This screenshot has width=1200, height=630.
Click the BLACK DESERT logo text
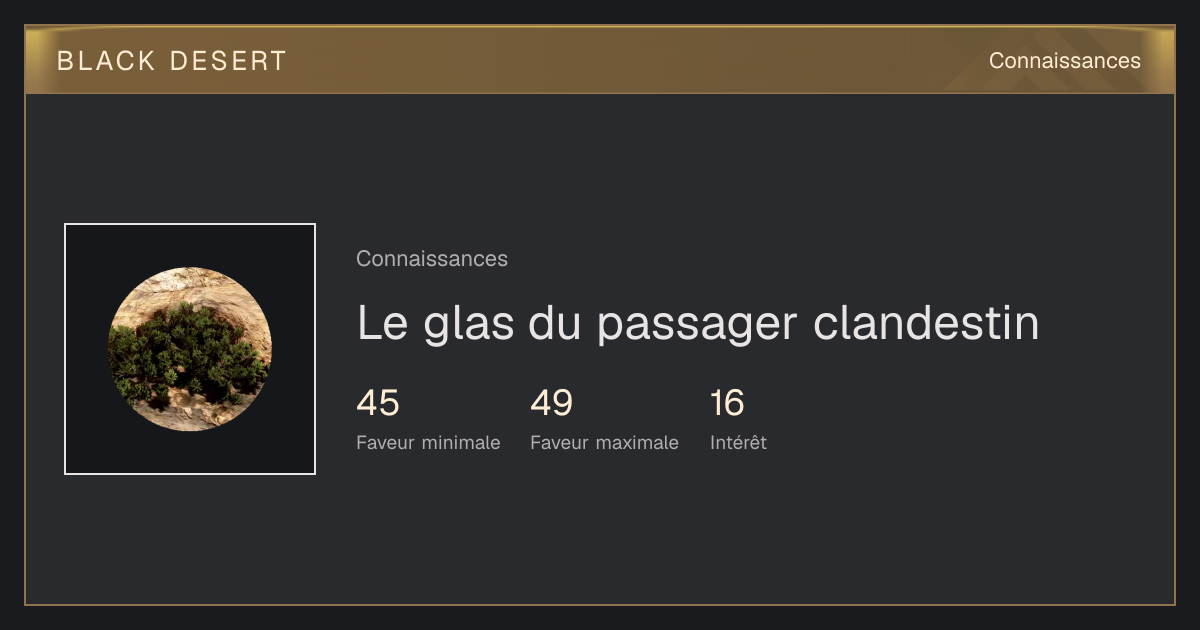172,61
